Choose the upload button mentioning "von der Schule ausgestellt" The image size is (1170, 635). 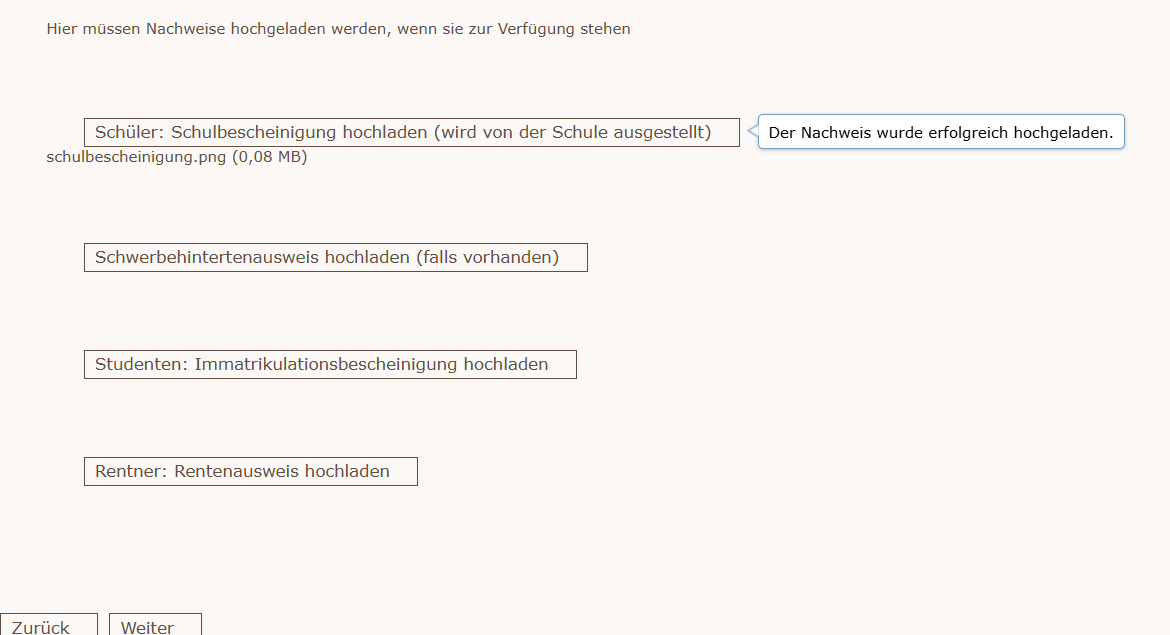click(411, 132)
